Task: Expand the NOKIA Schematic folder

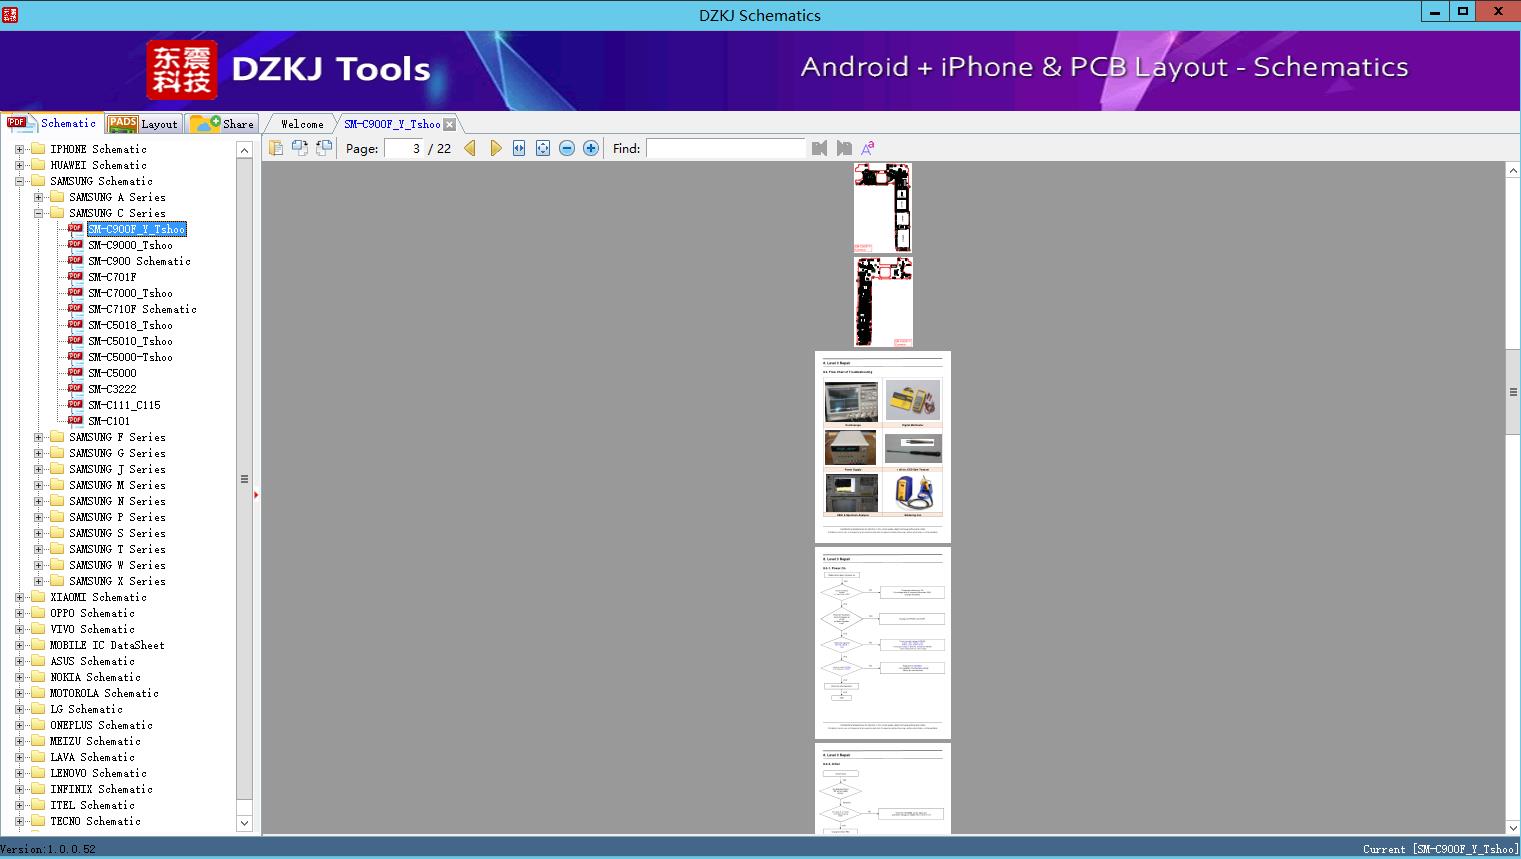Action: coord(19,677)
